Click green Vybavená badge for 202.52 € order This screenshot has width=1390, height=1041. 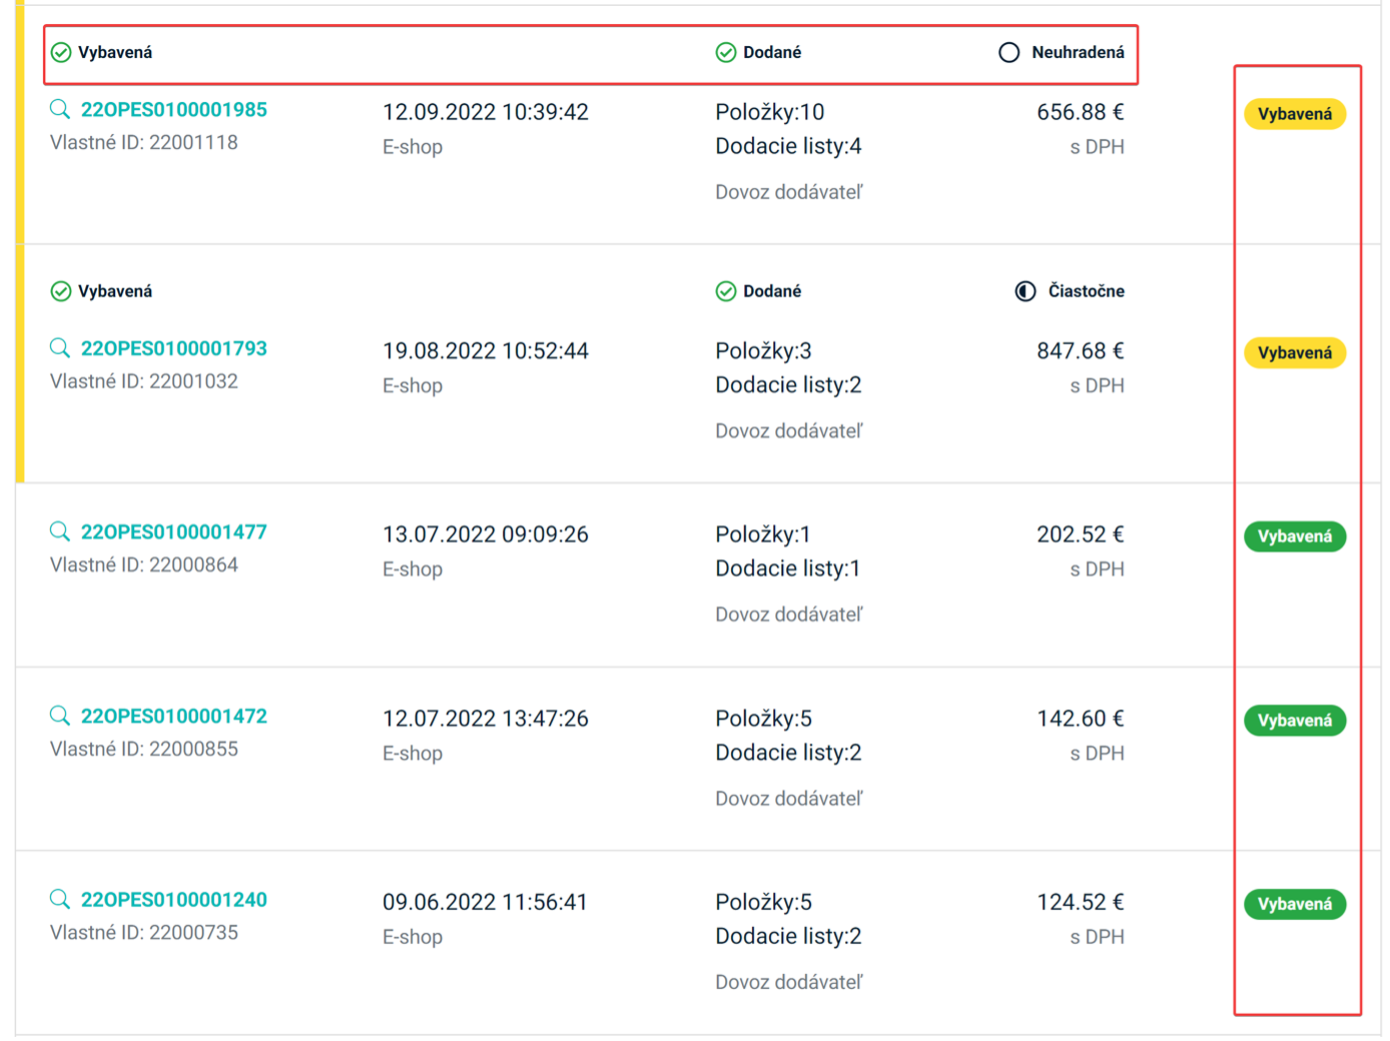coord(1294,537)
